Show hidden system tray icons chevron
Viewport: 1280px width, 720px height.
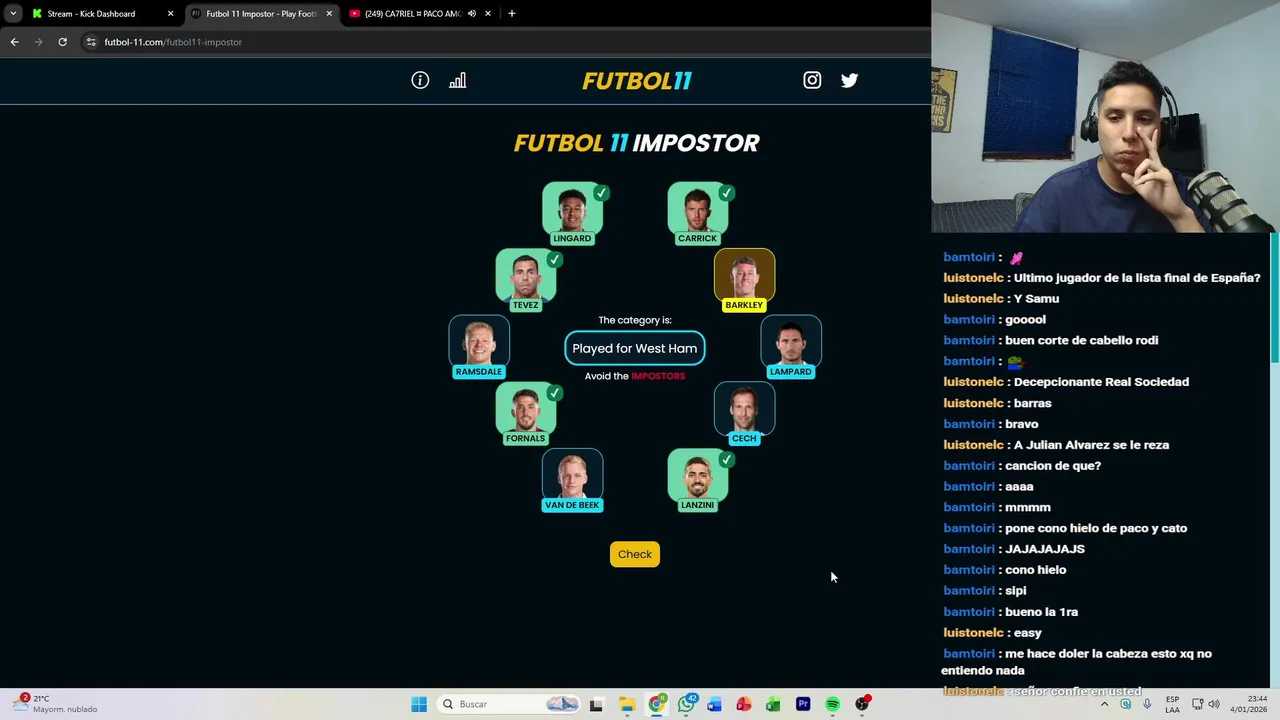1105,704
